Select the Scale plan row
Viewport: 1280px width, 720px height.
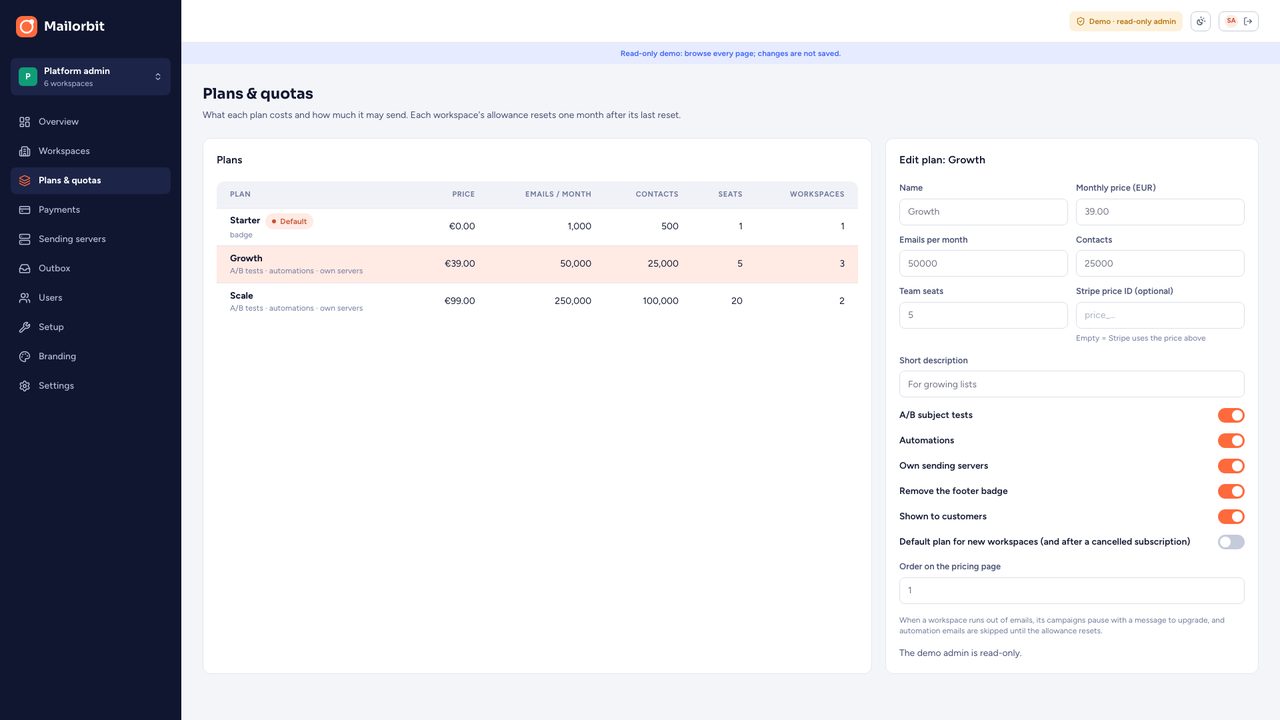537,301
